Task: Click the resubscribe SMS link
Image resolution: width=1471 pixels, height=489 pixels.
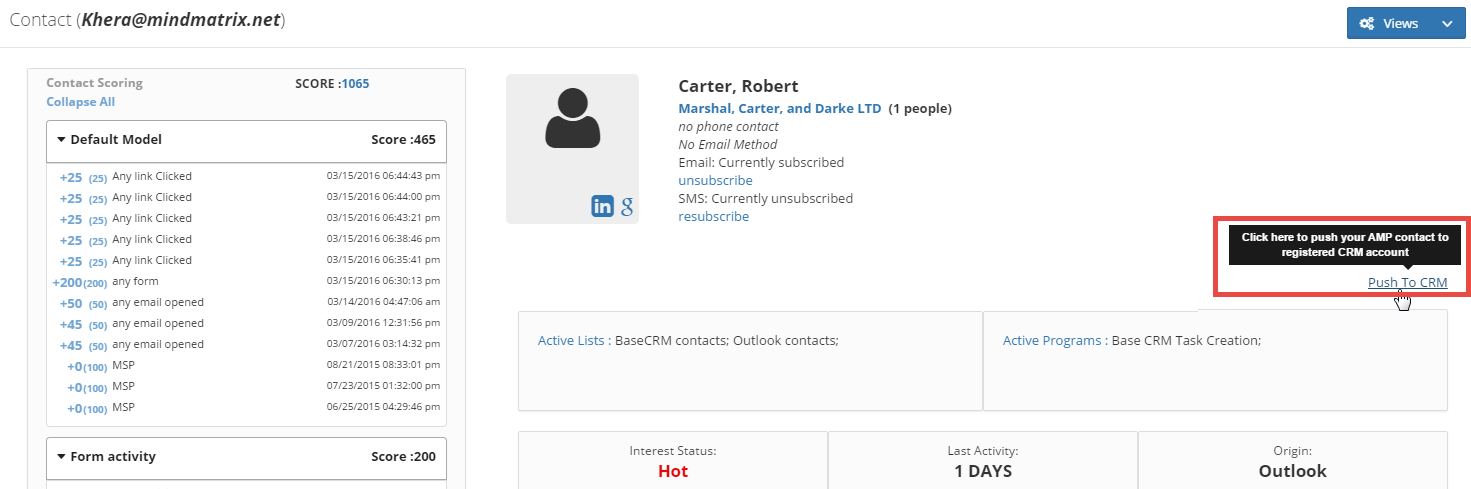Action: pyautogui.click(x=713, y=216)
